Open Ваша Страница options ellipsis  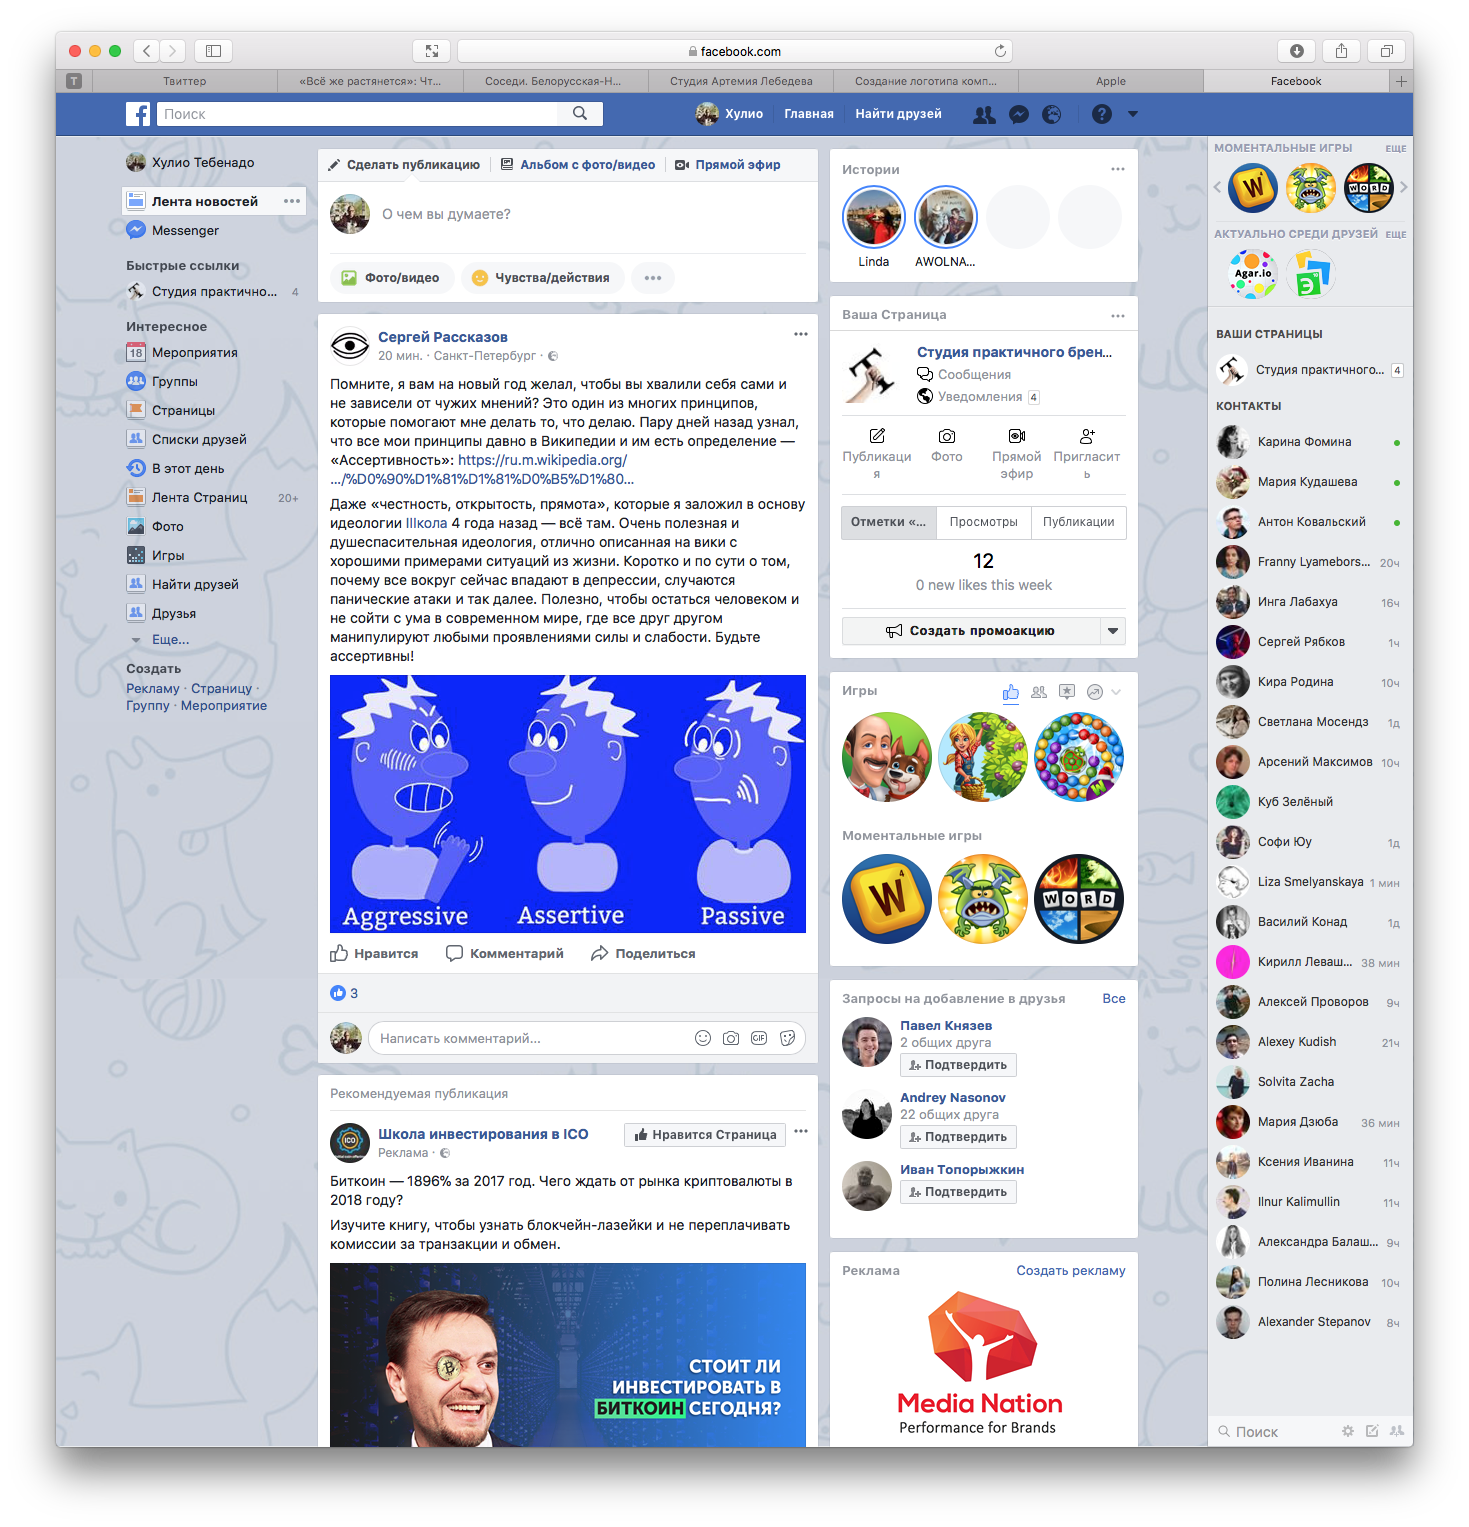click(1118, 316)
